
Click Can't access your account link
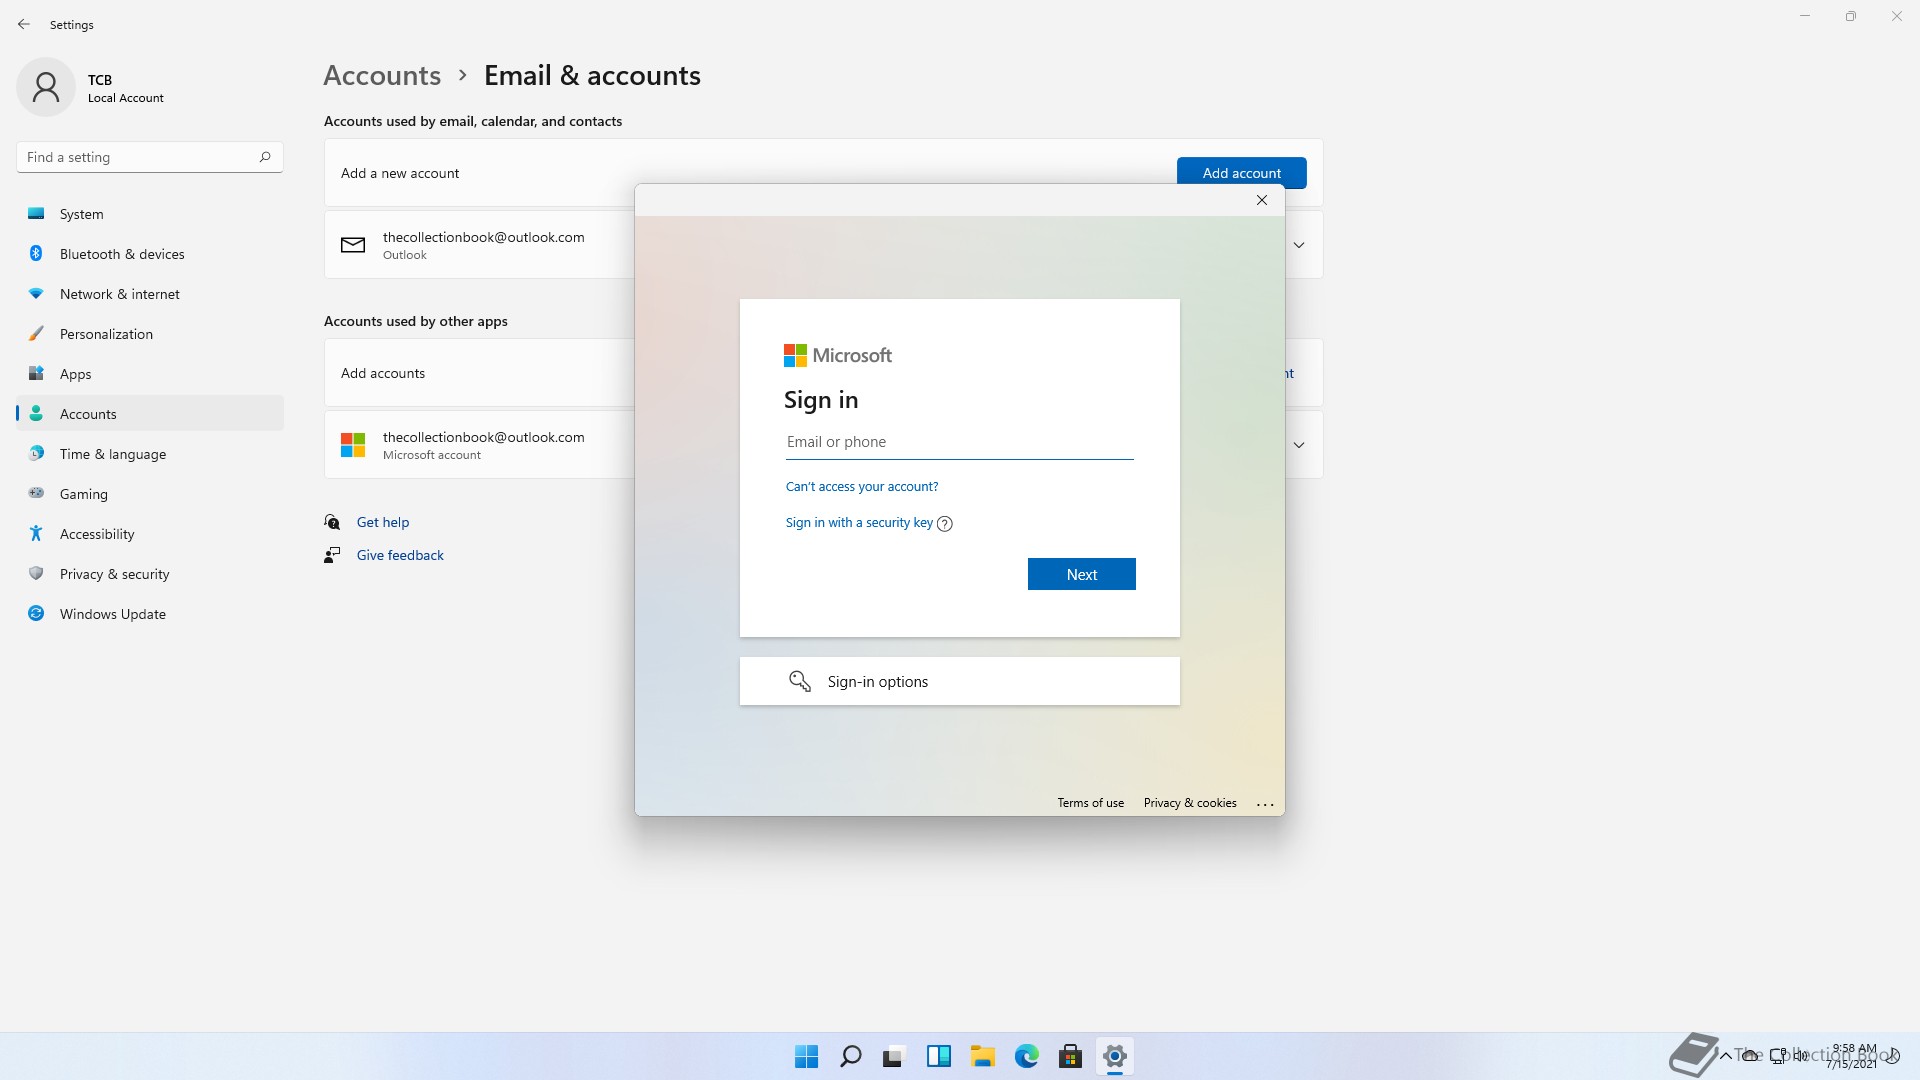coord(862,487)
